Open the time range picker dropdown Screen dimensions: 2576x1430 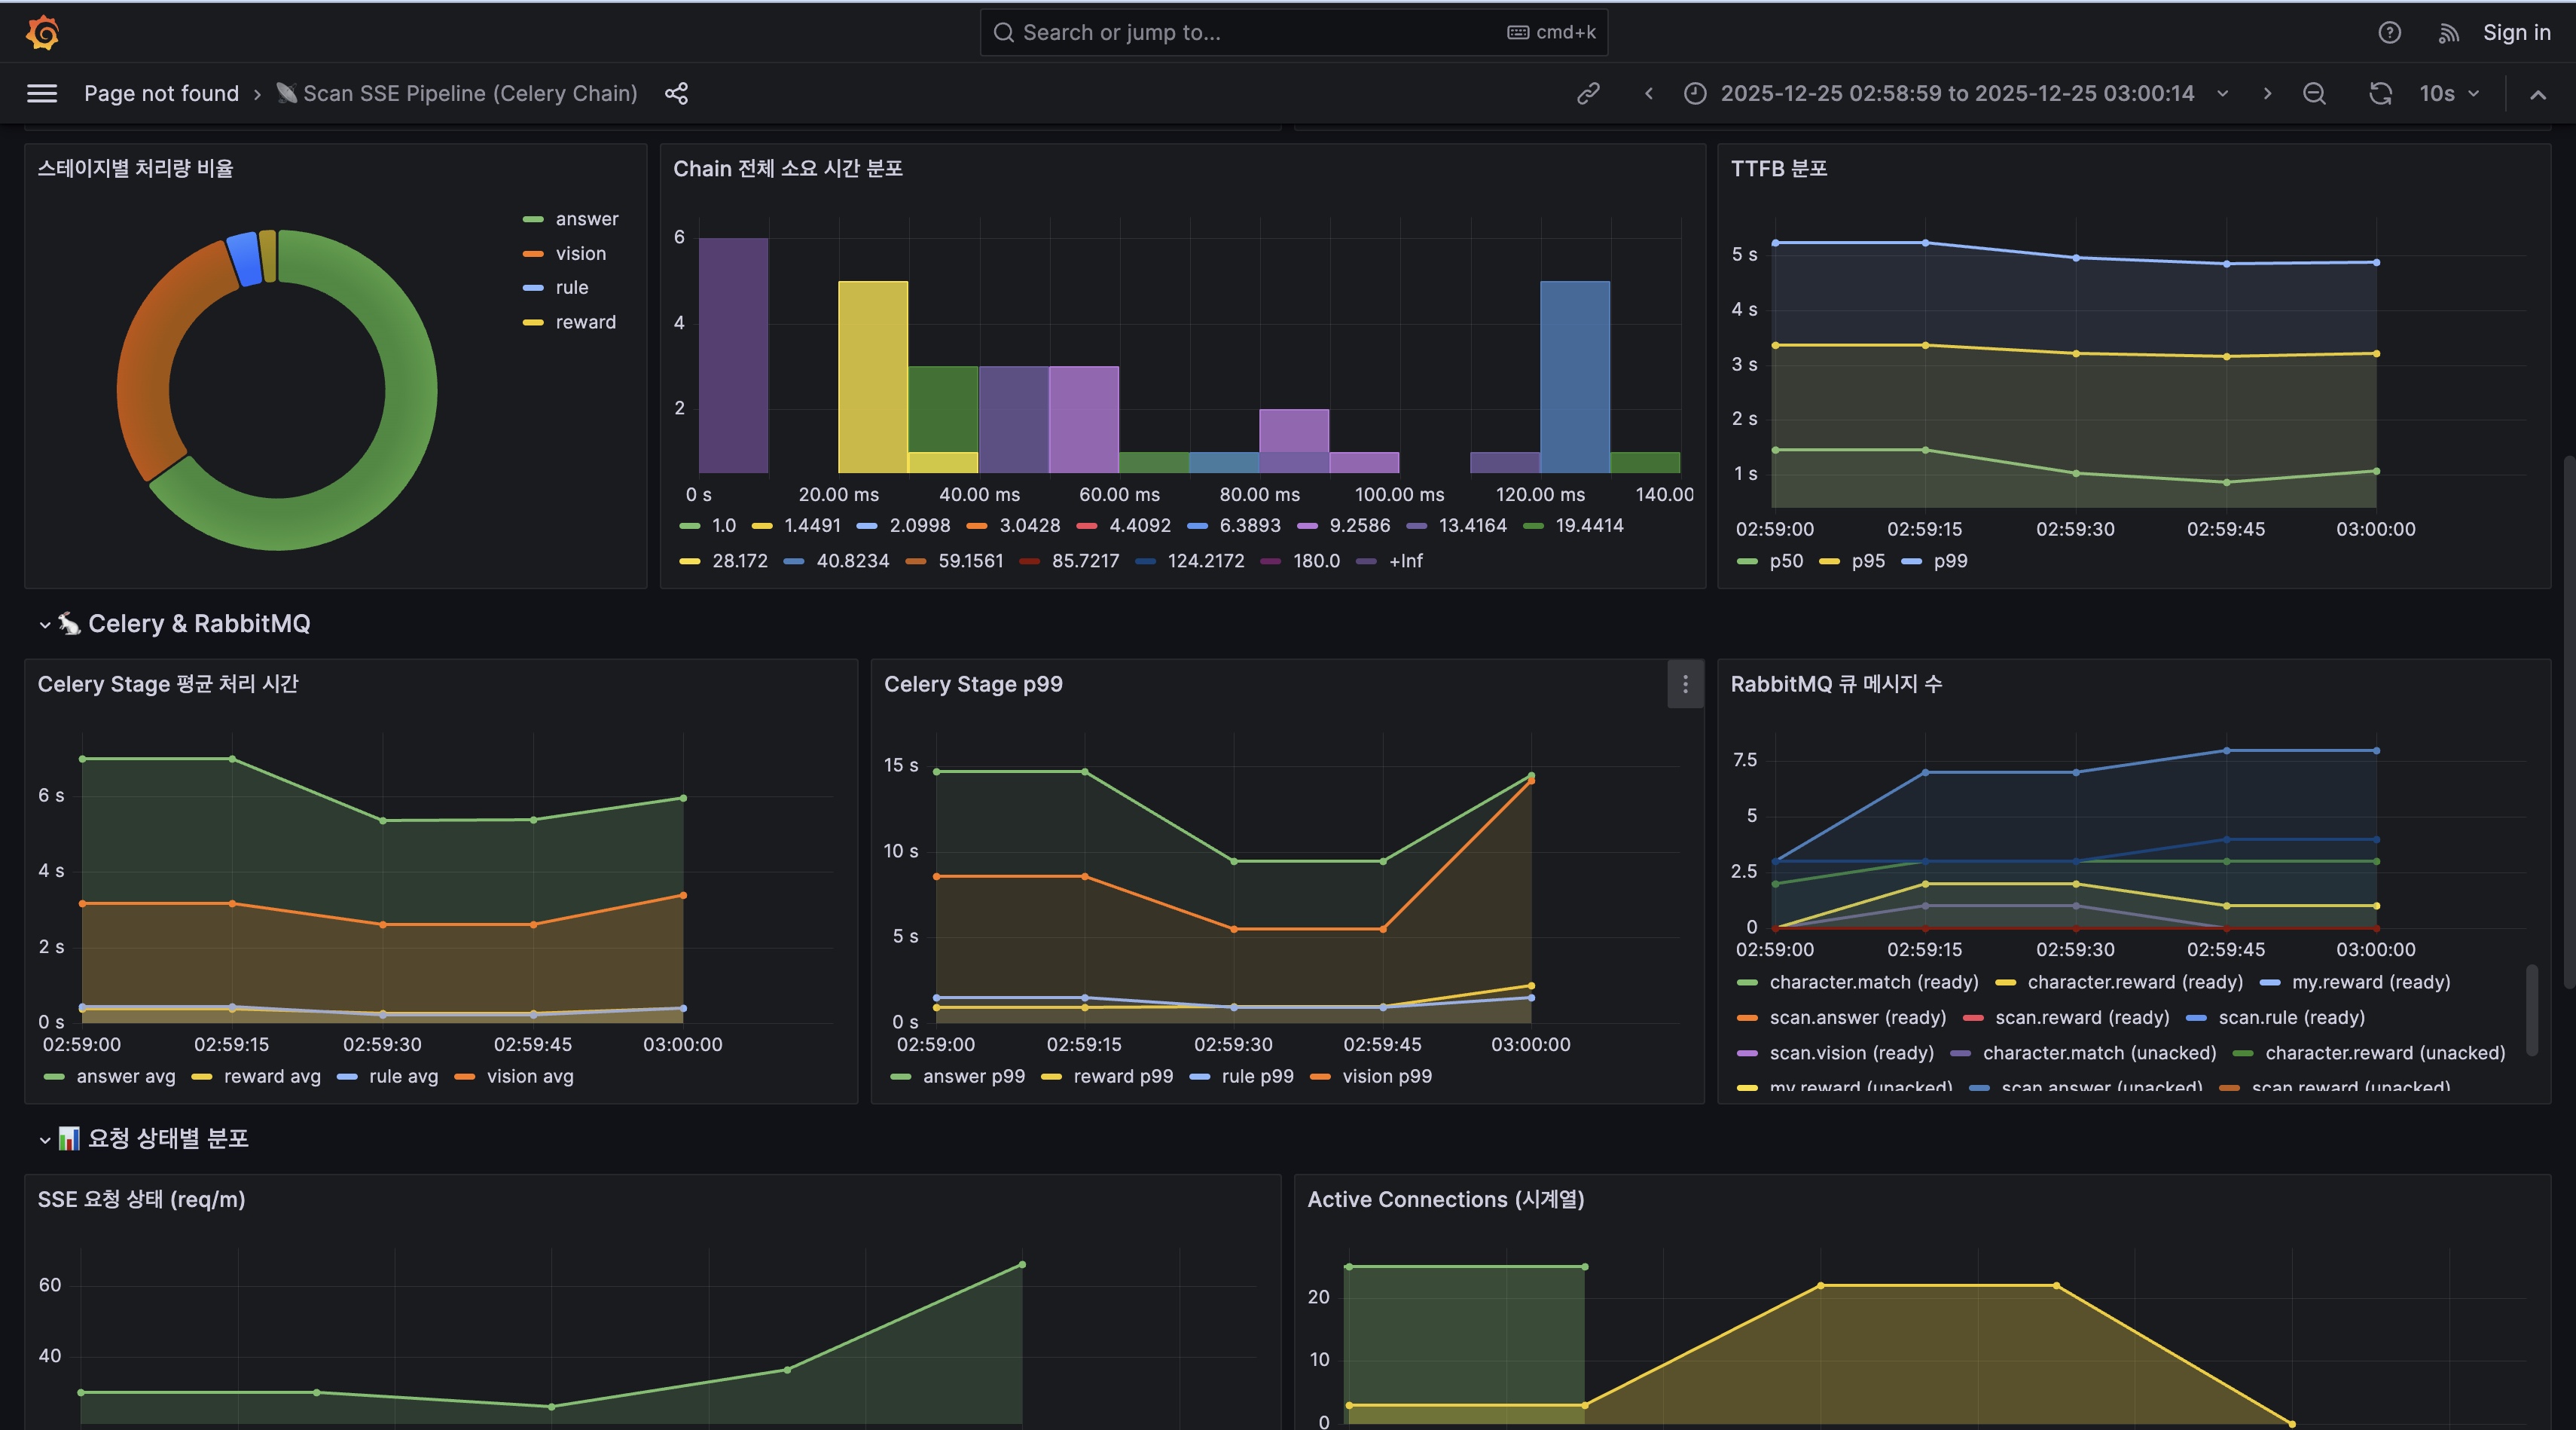coord(1956,94)
